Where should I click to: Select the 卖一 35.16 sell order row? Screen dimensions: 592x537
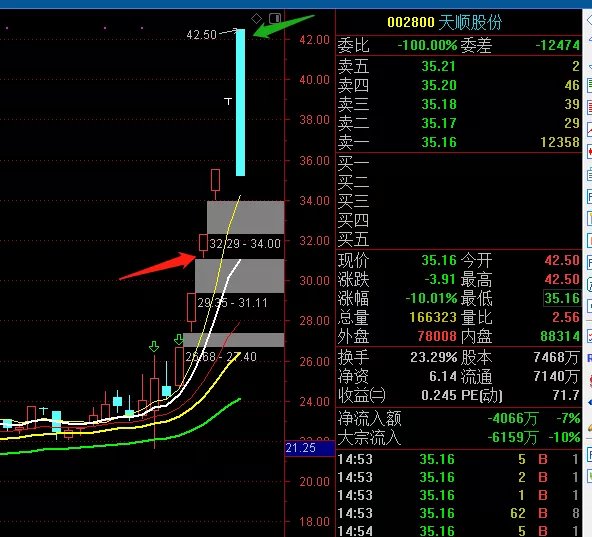point(458,142)
